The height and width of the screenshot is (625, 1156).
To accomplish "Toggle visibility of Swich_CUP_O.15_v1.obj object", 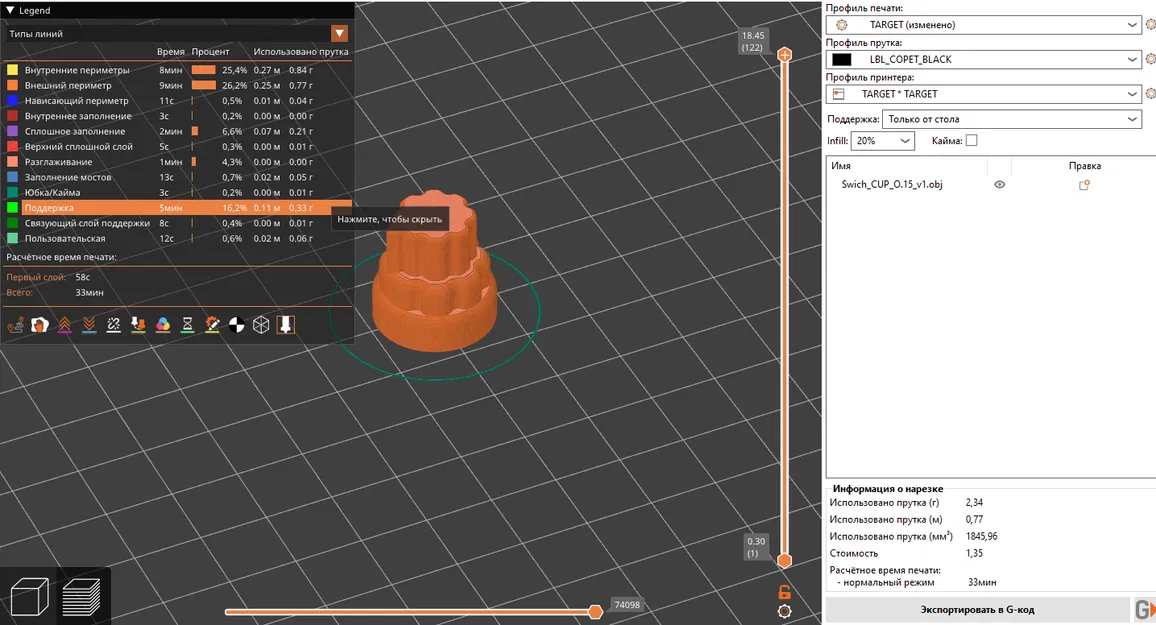I will 1000,185.
